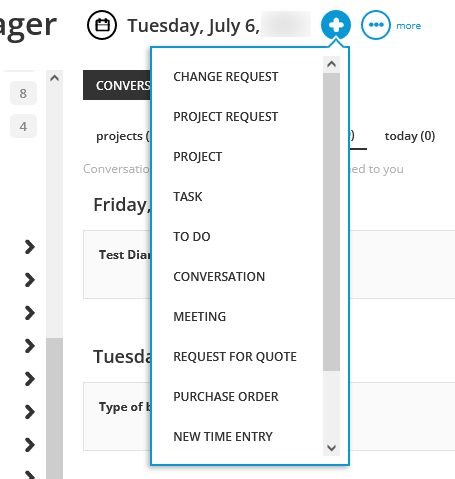455x479 pixels.
Task: Choose PROJECT in the add menu
Action: [x=198, y=157]
